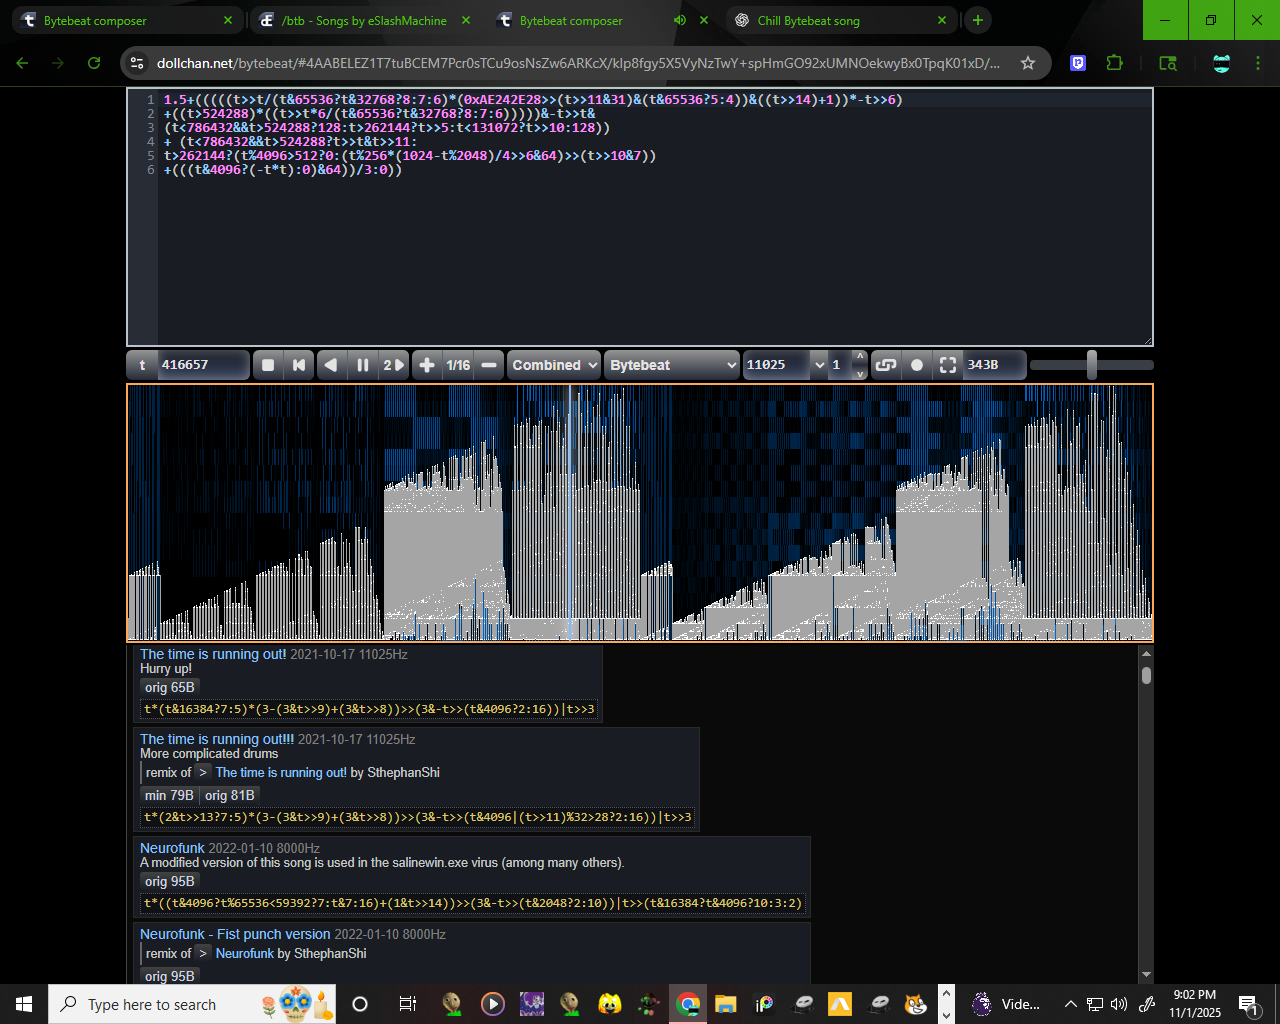Viewport: 1280px width, 1024px height.
Task: Click the volume slider handle
Action: 1092,365
